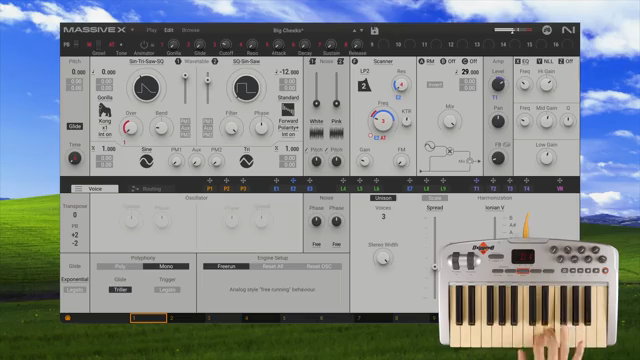640x360 pixels.
Task: Toggle Aux button on oscillator 2
Action: 207,128
